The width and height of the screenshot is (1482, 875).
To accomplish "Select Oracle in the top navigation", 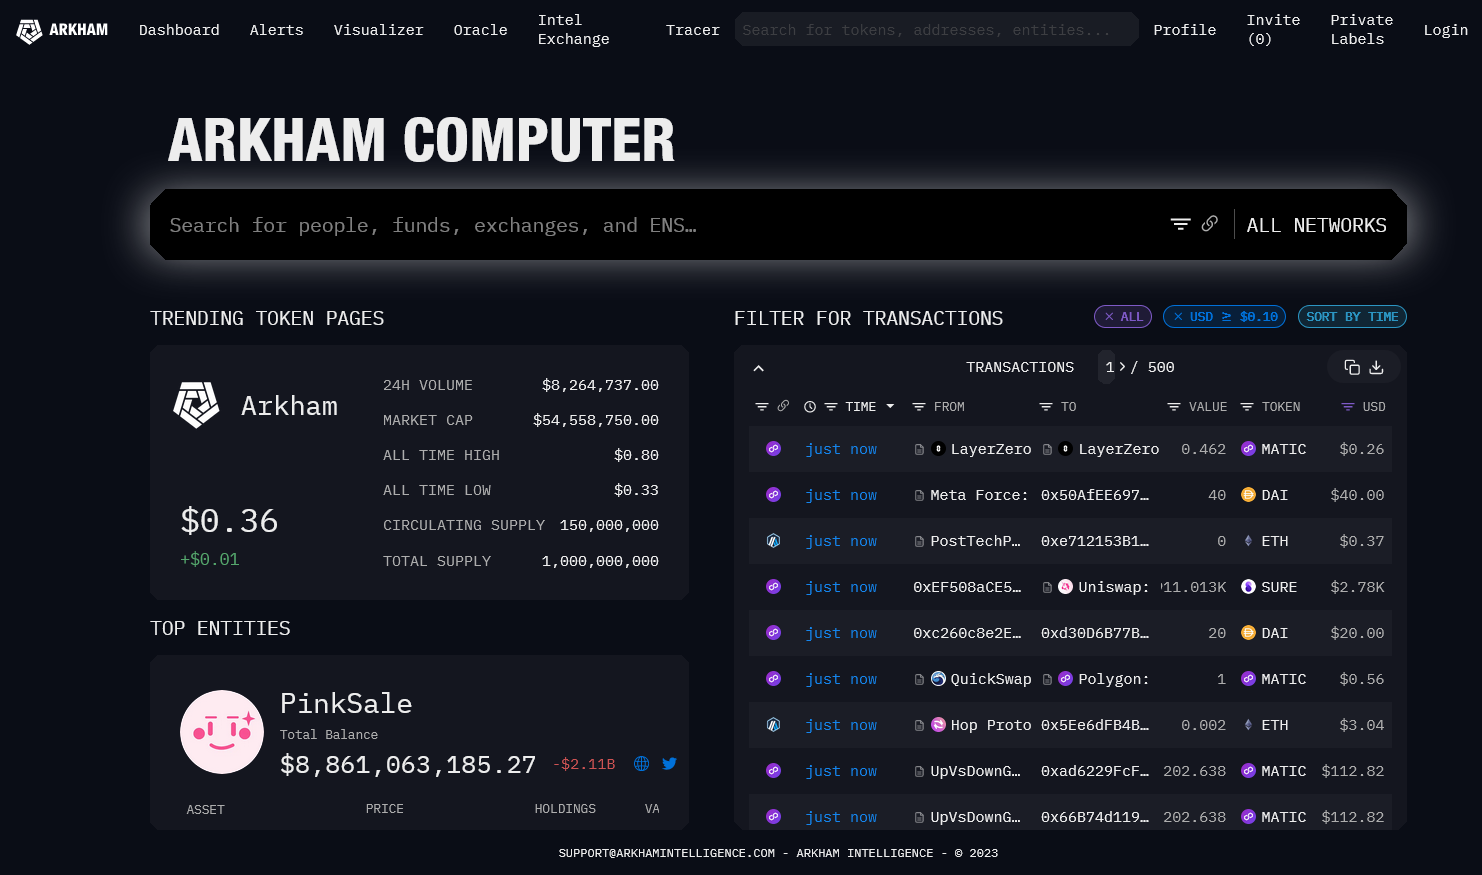I will [480, 30].
